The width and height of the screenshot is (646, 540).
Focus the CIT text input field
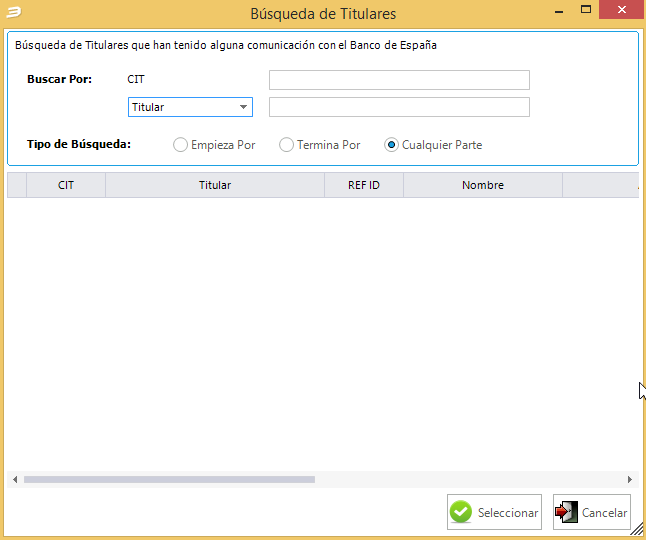pos(399,80)
